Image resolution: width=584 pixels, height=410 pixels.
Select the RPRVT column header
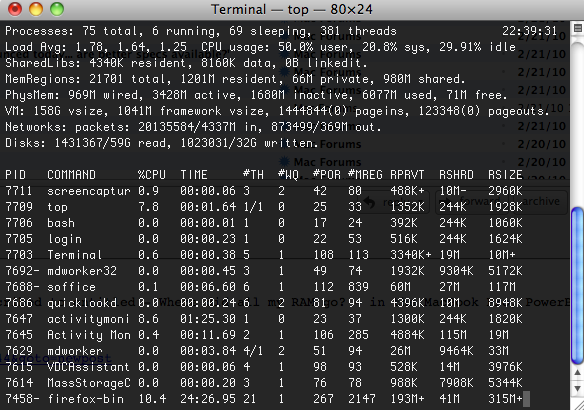click(x=407, y=175)
